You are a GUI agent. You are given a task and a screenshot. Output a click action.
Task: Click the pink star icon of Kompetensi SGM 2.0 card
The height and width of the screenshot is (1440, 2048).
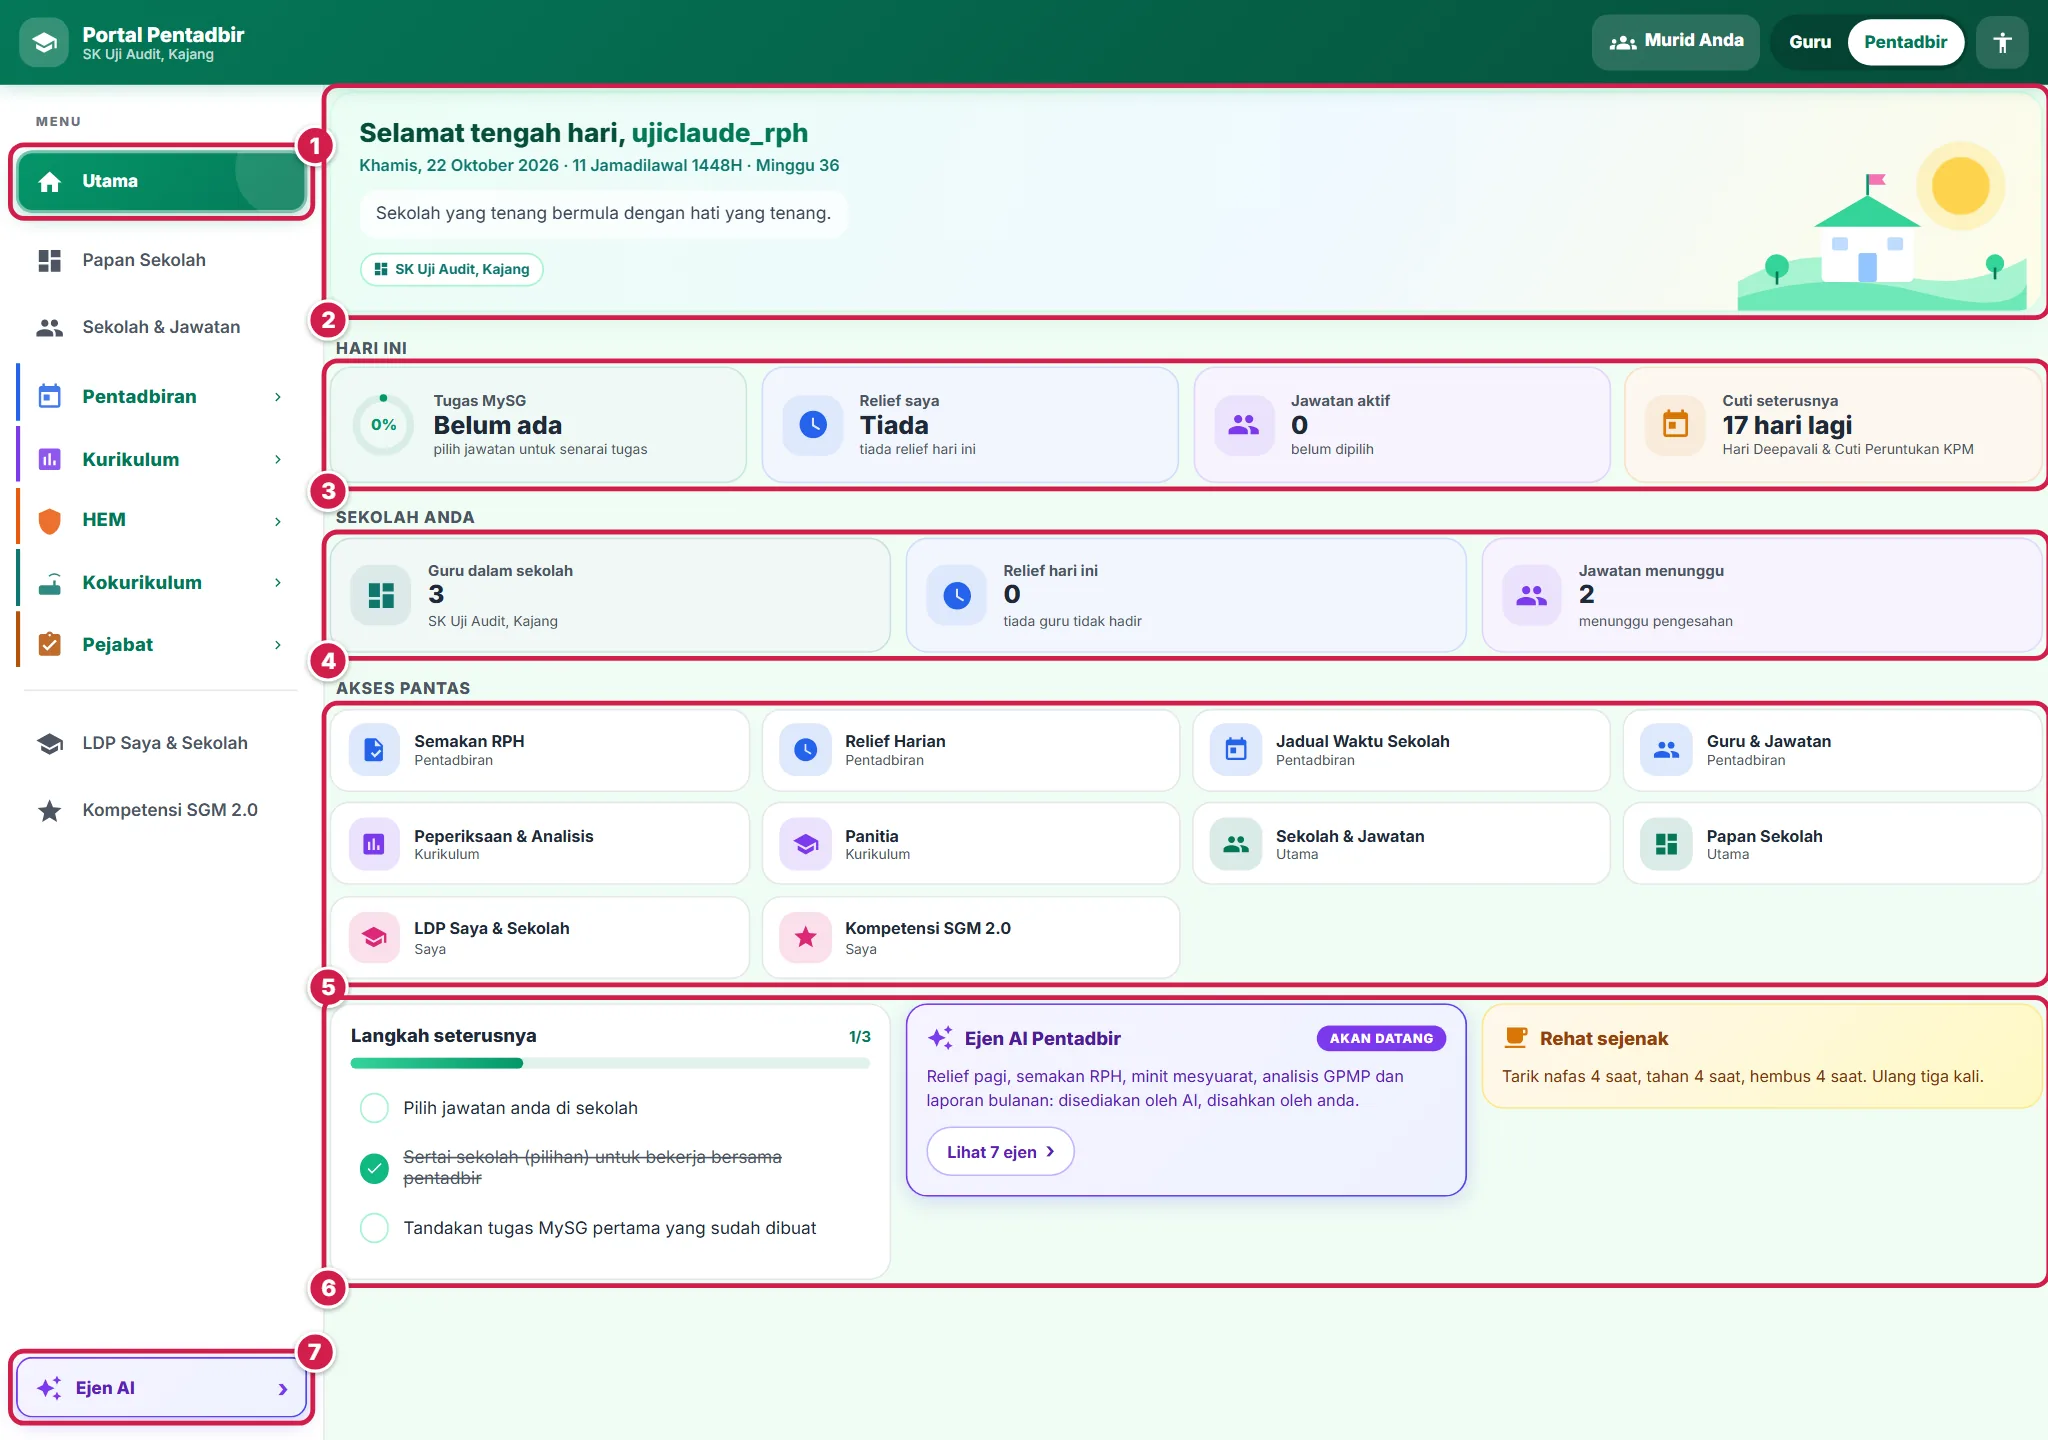805,937
